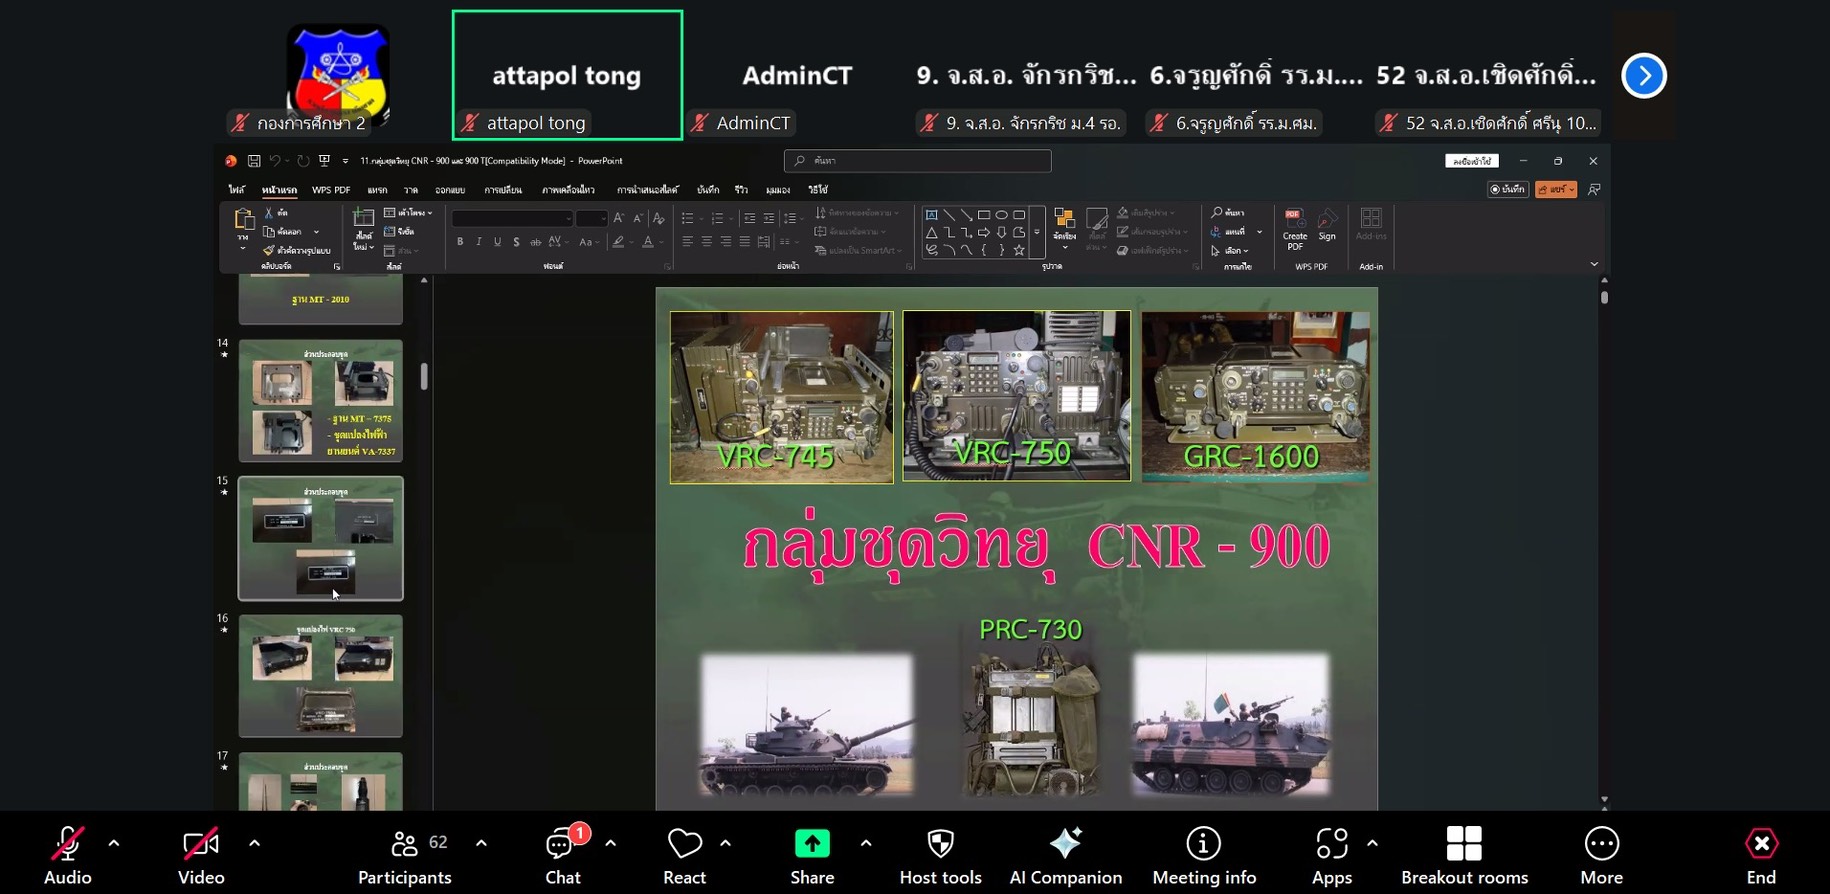
Task: Expand video options arrow next to Video
Action: (254, 843)
